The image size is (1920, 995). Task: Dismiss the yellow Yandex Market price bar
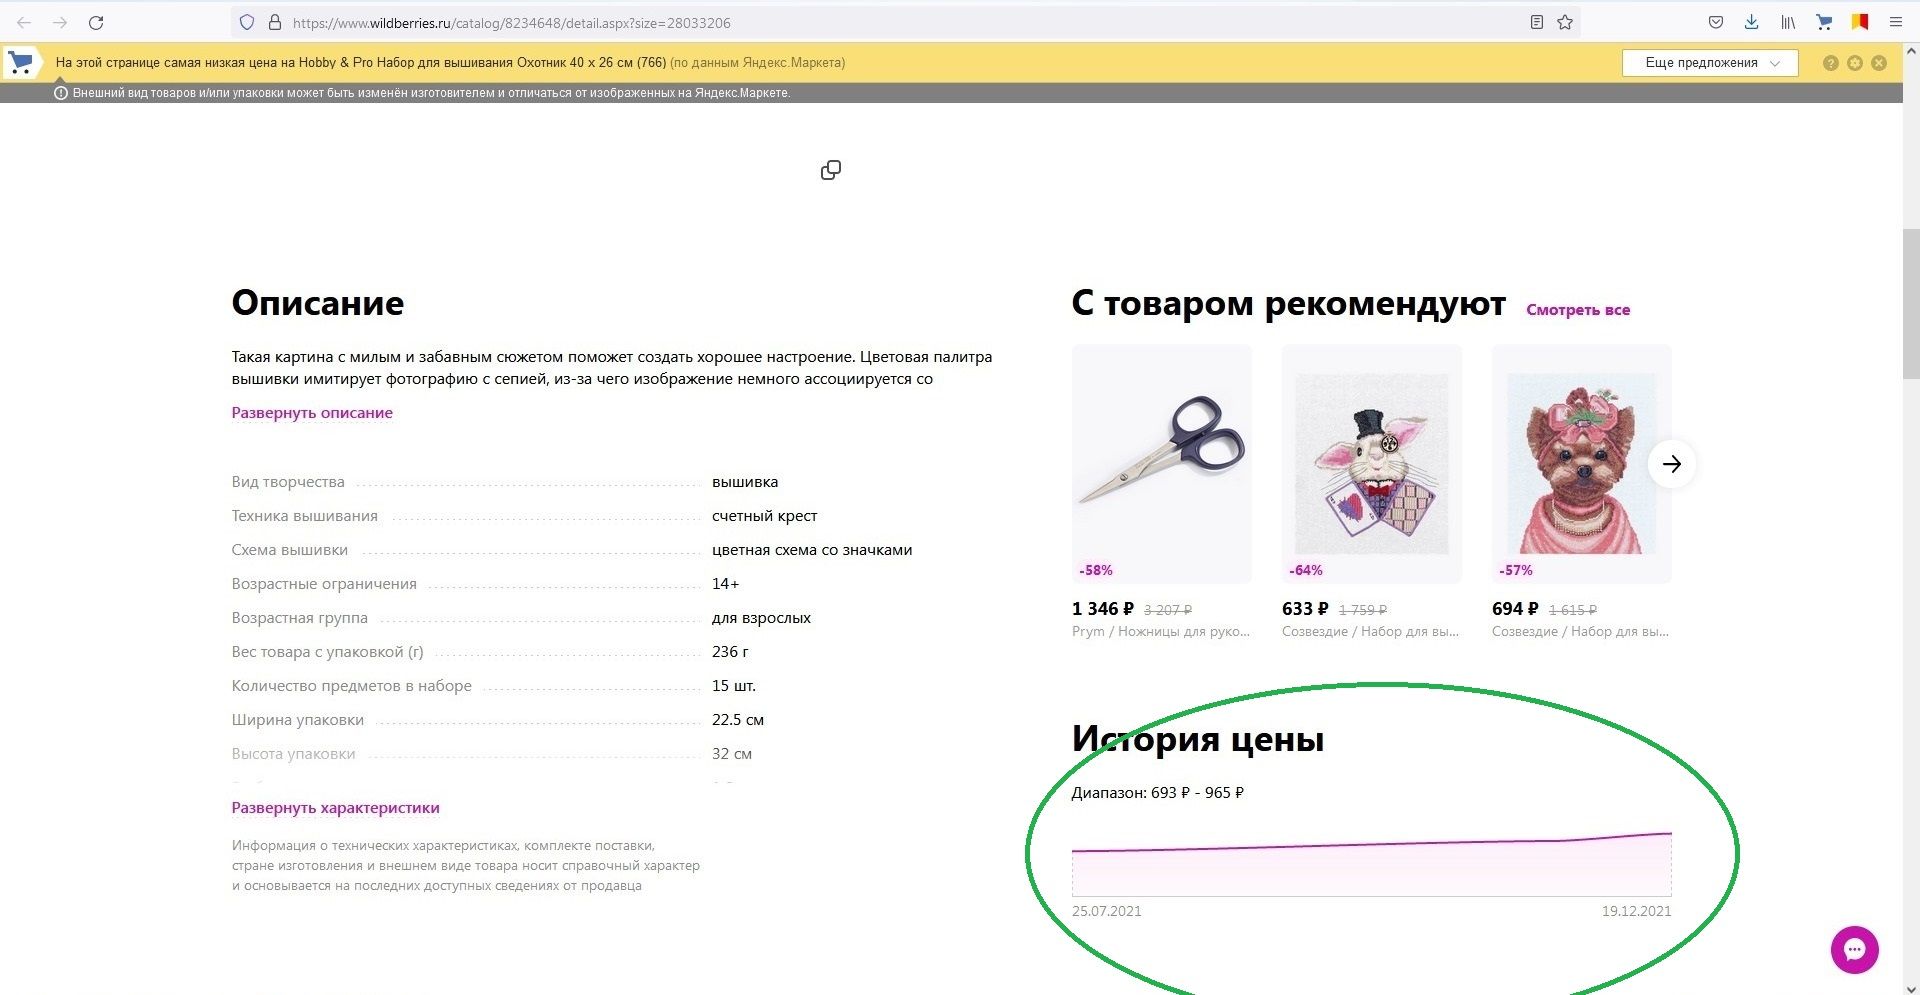(x=1879, y=63)
